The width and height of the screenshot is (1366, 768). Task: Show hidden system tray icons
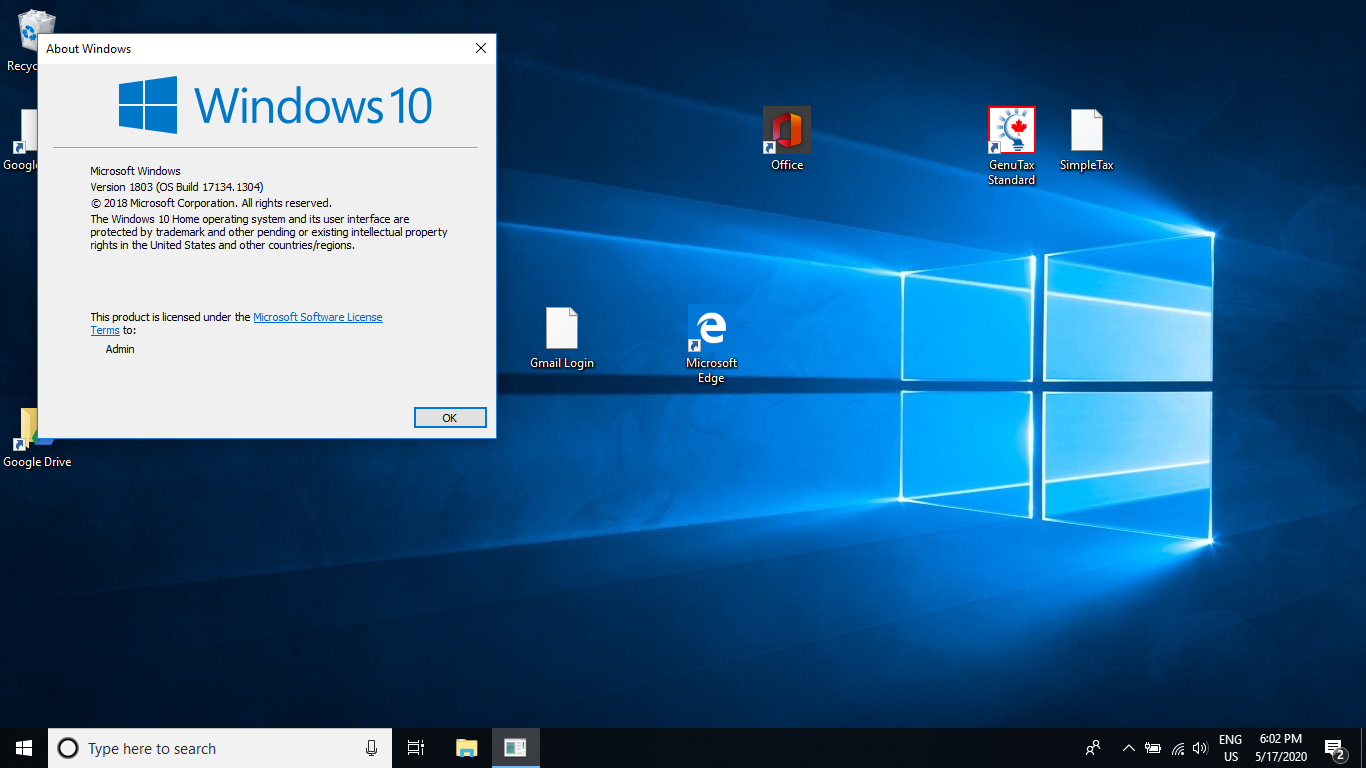tap(1128, 748)
